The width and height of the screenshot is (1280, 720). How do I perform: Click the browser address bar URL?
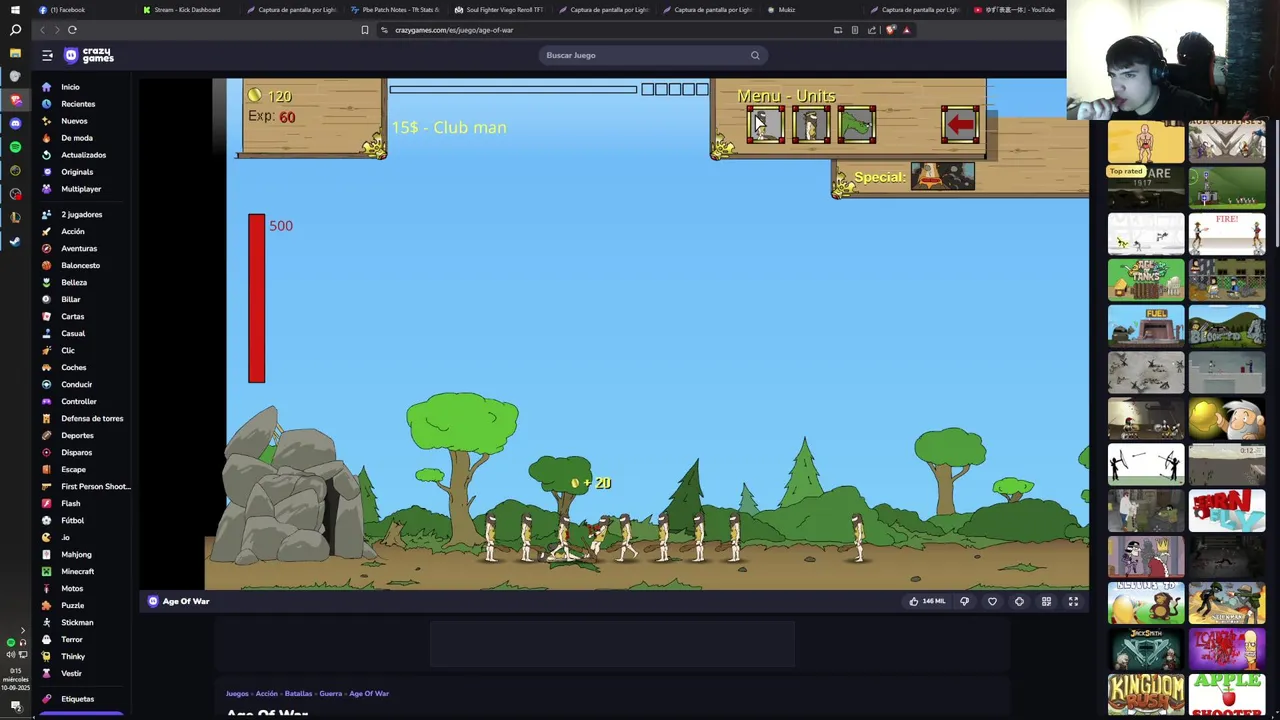[x=454, y=30]
